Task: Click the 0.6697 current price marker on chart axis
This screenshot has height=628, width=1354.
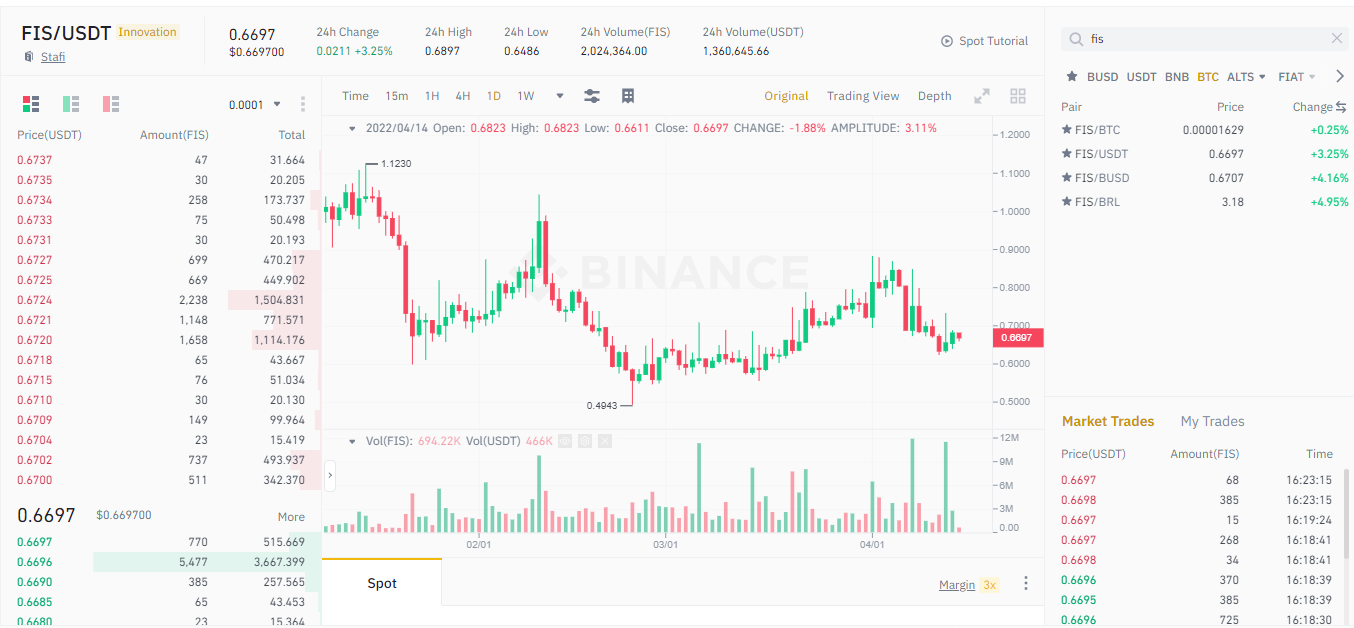Action: click(1018, 338)
